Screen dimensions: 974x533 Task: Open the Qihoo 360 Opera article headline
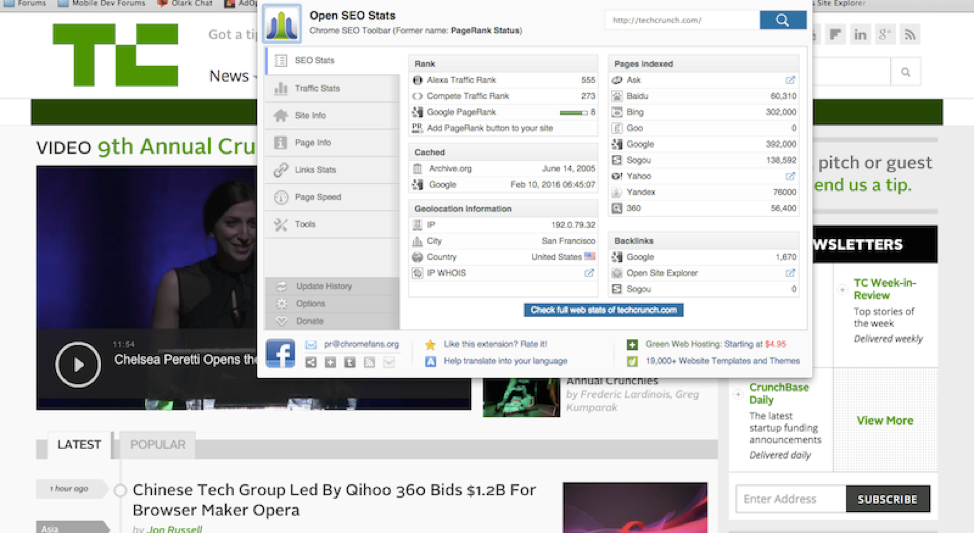pos(334,500)
